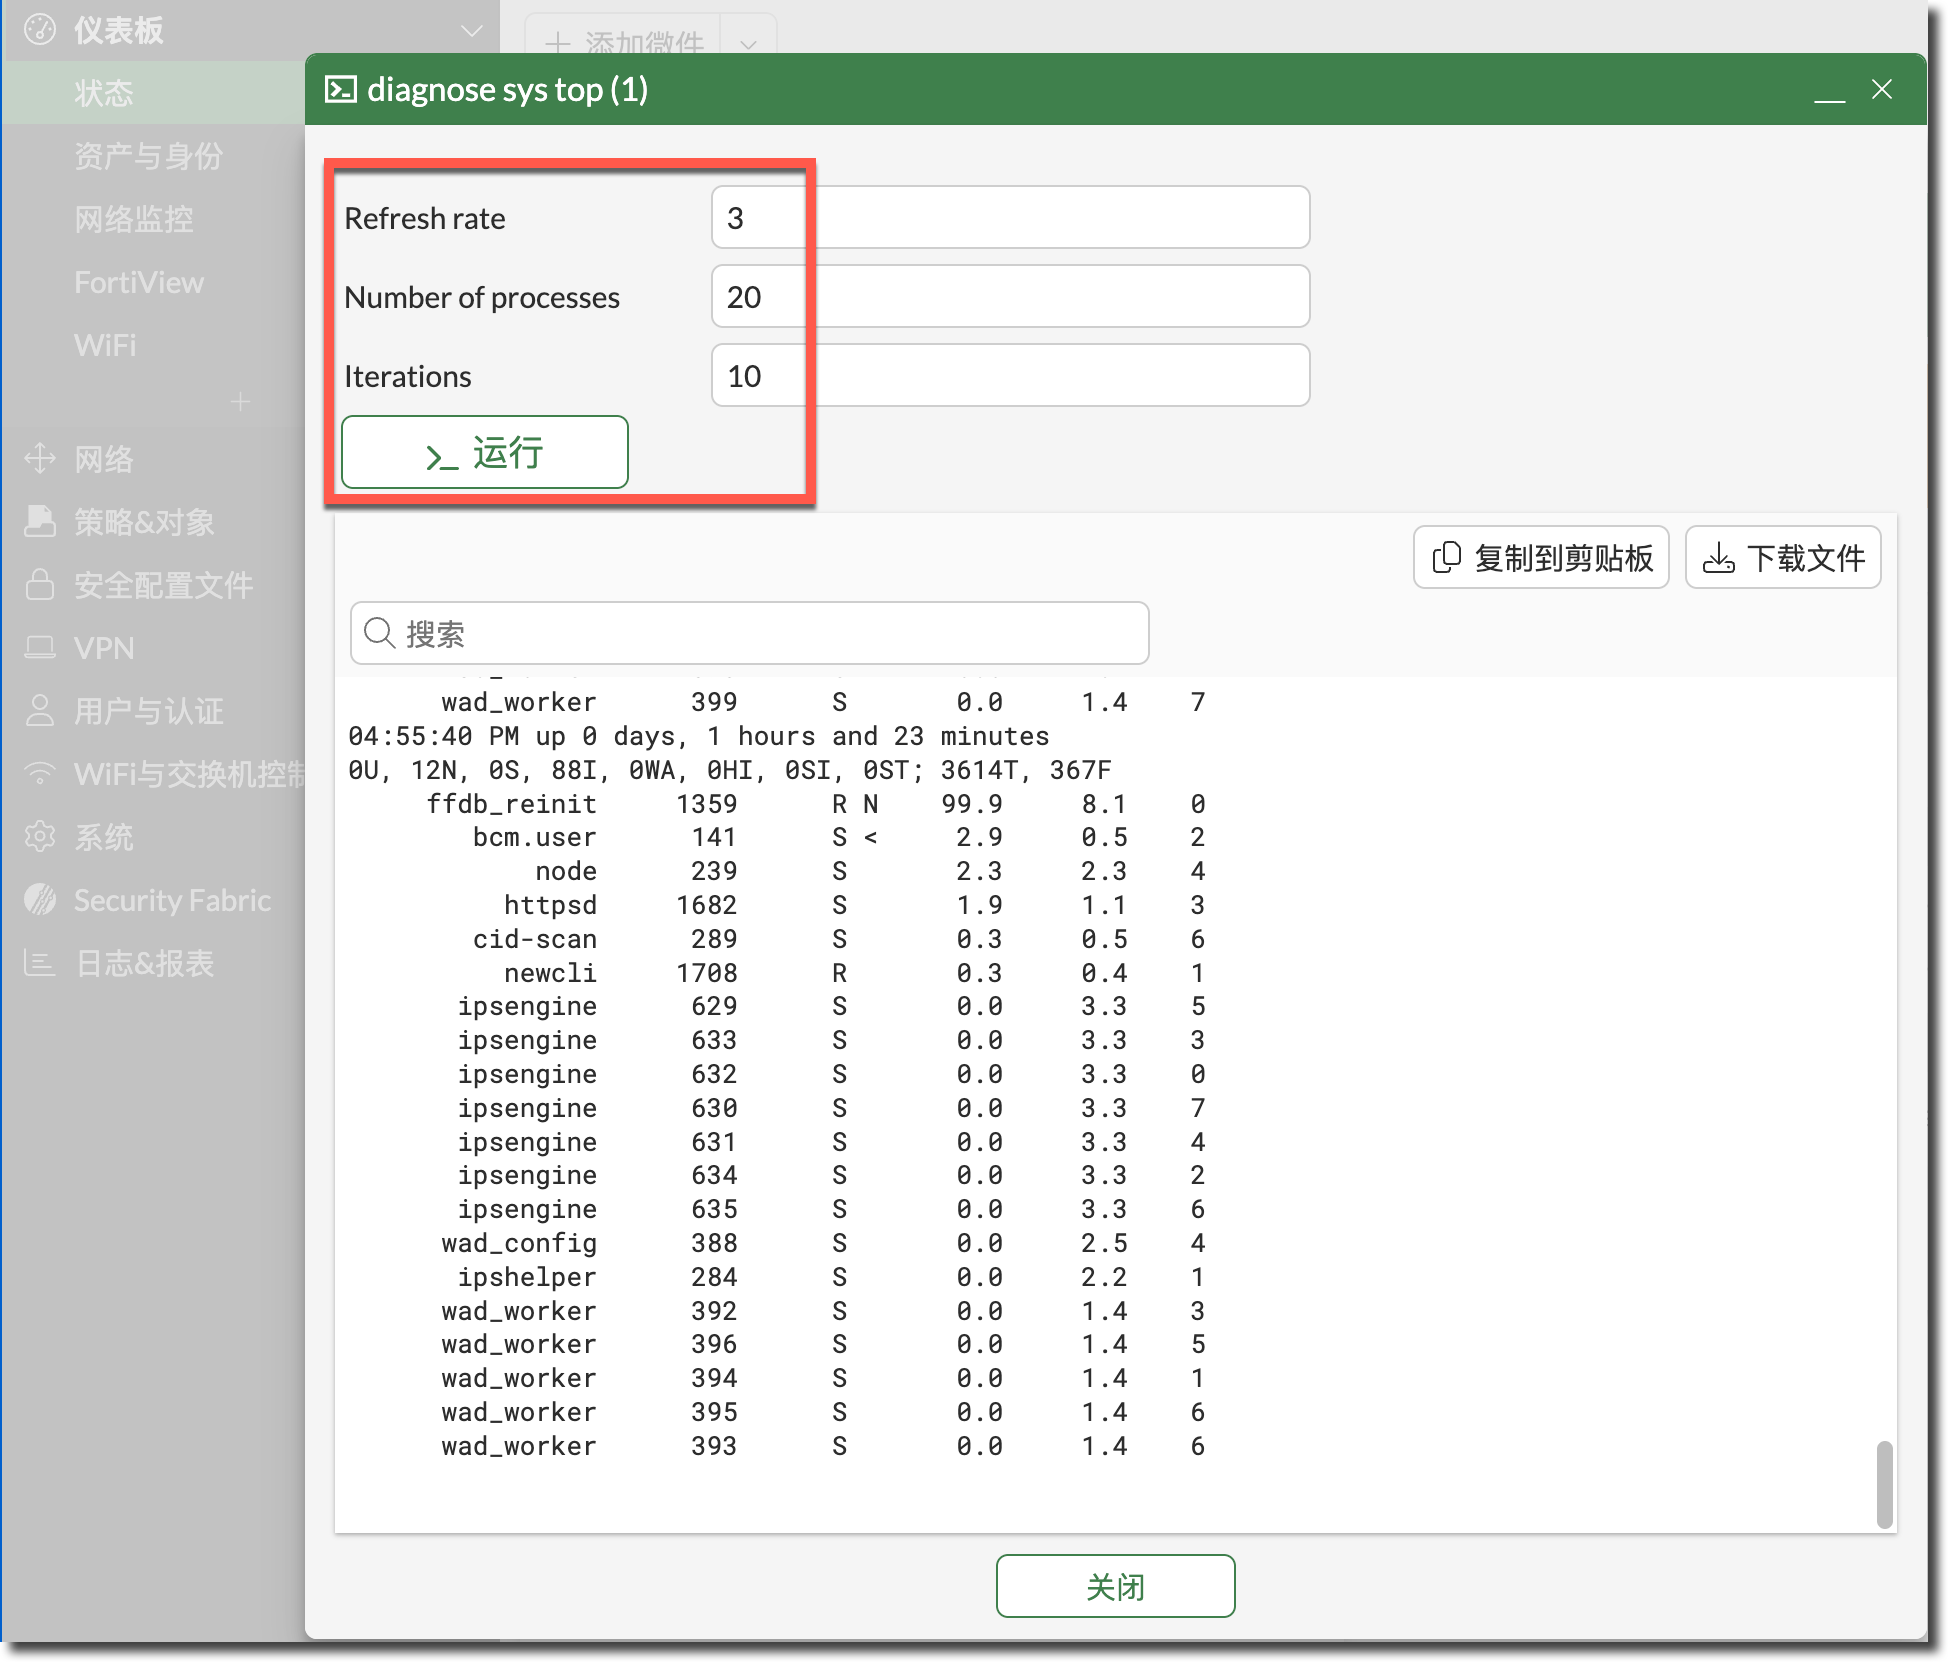Click the output pane vertical scrollbar
Screen dimensions: 1948x1662
[1884, 1485]
